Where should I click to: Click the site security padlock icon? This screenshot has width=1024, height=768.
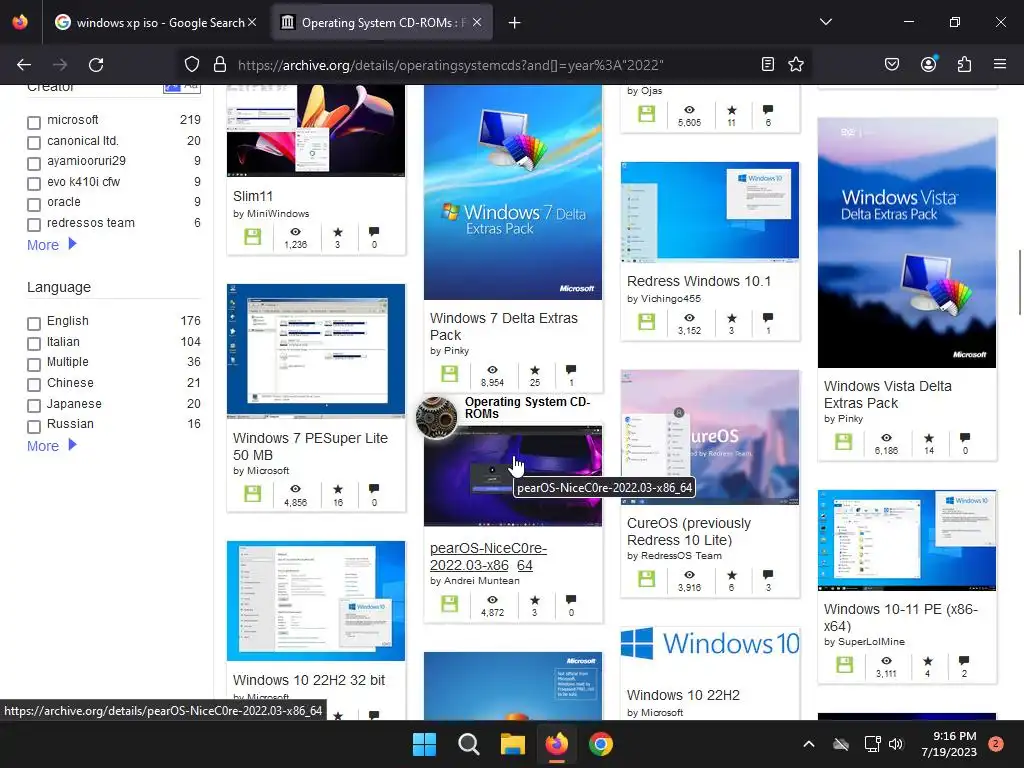[220, 64]
